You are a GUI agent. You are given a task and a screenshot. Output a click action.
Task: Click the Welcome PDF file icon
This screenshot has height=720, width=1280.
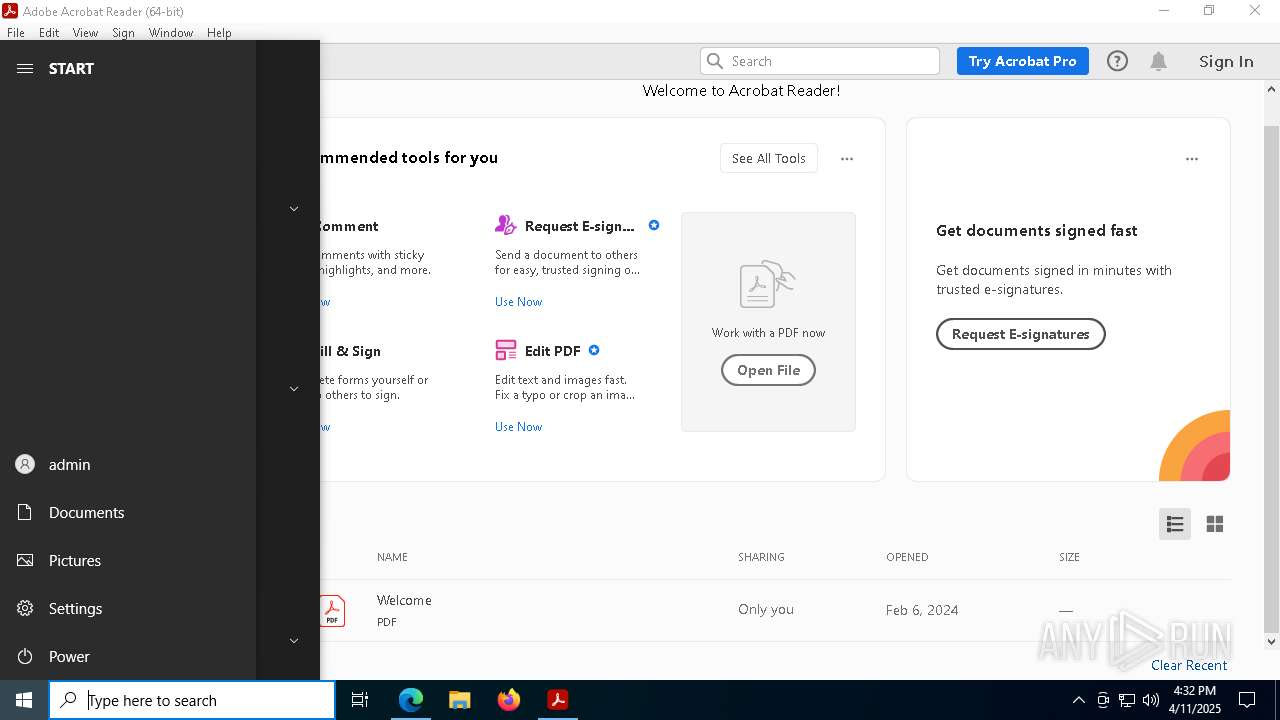pos(332,610)
